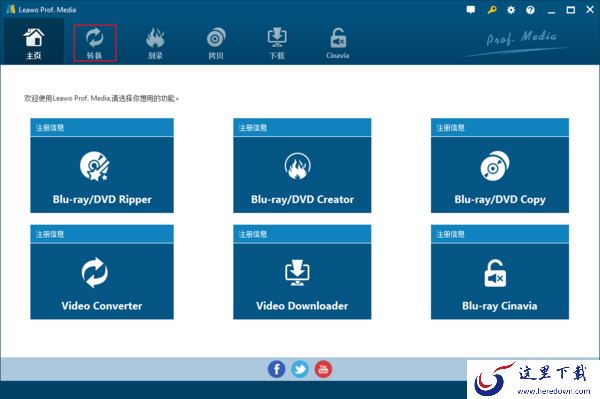This screenshot has width=600, height=399.
Task: Click 注册信息 above Video Converter
Action: coord(50,234)
